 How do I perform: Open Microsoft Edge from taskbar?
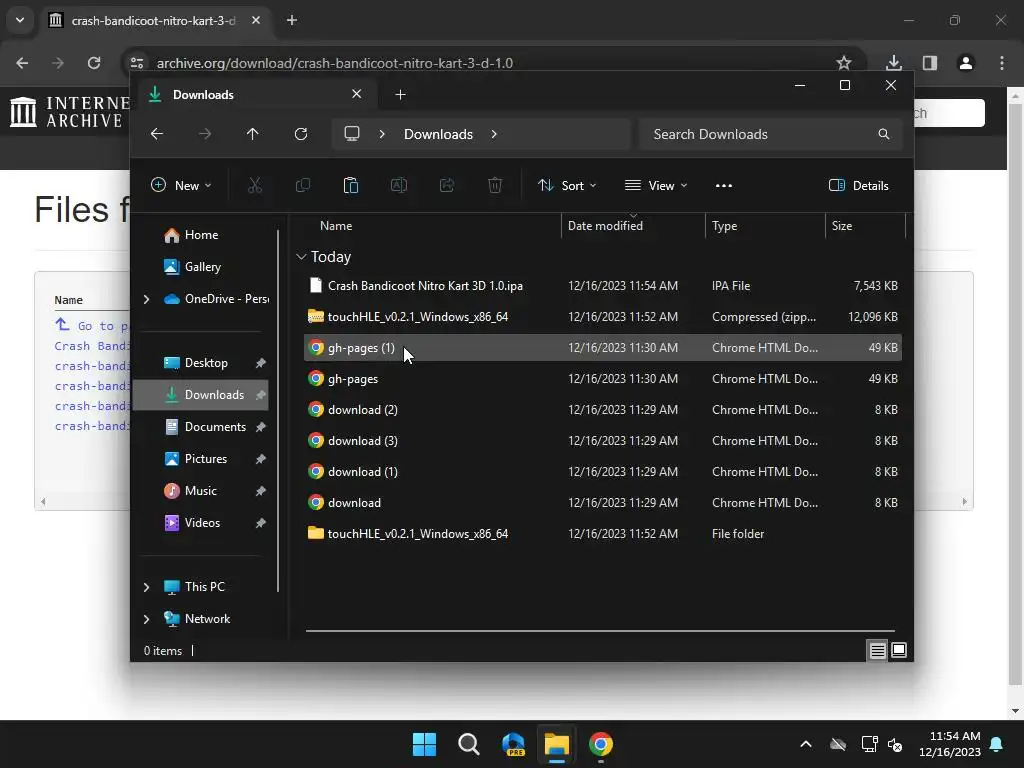[513, 744]
